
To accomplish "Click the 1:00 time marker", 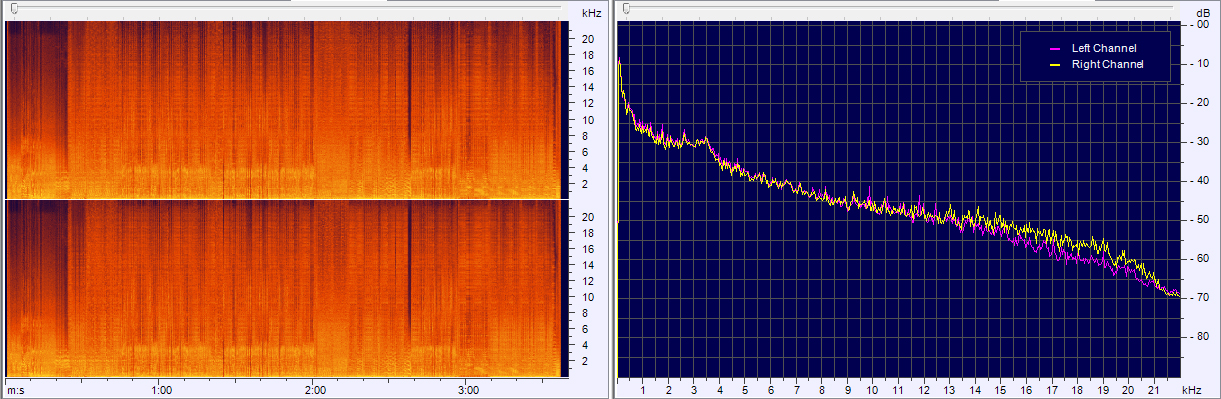I will click(x=161, y=390).
